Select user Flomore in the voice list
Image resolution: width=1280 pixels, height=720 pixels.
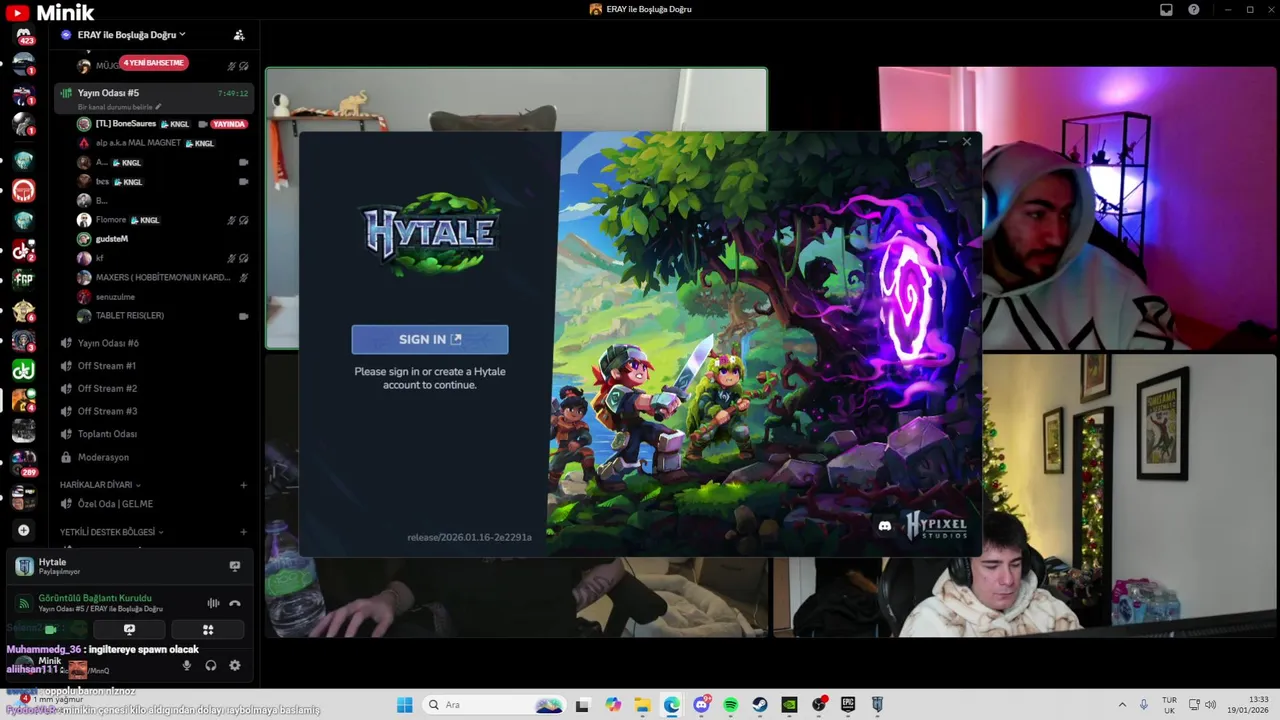click(x=111, y=220)
